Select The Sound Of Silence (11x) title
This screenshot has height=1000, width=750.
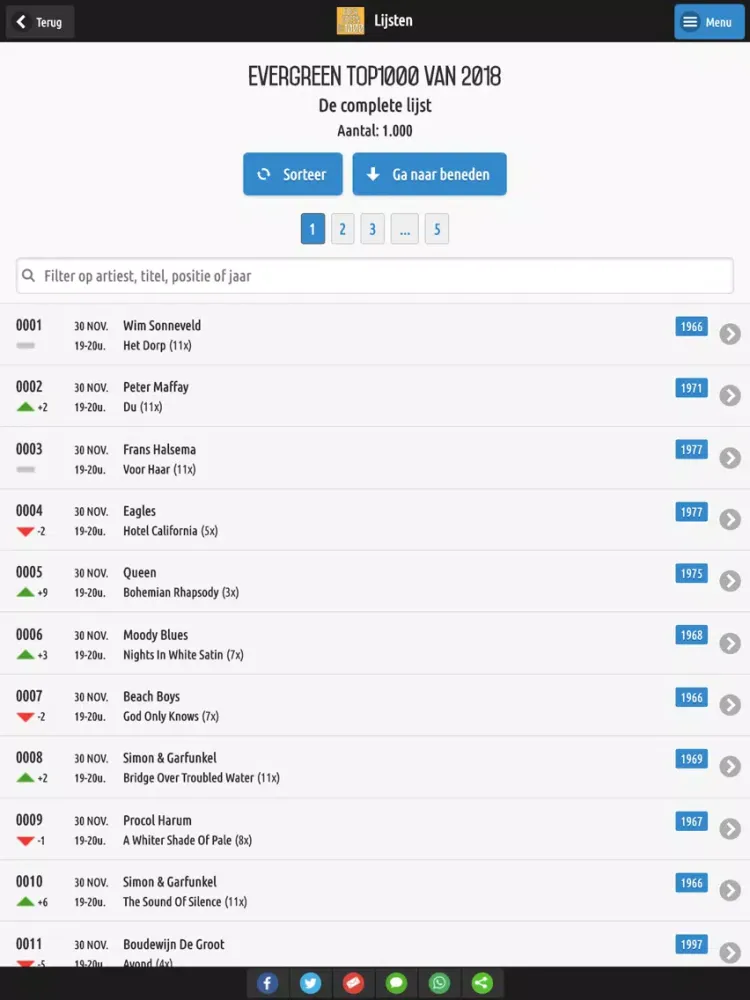tap(185, 902)
